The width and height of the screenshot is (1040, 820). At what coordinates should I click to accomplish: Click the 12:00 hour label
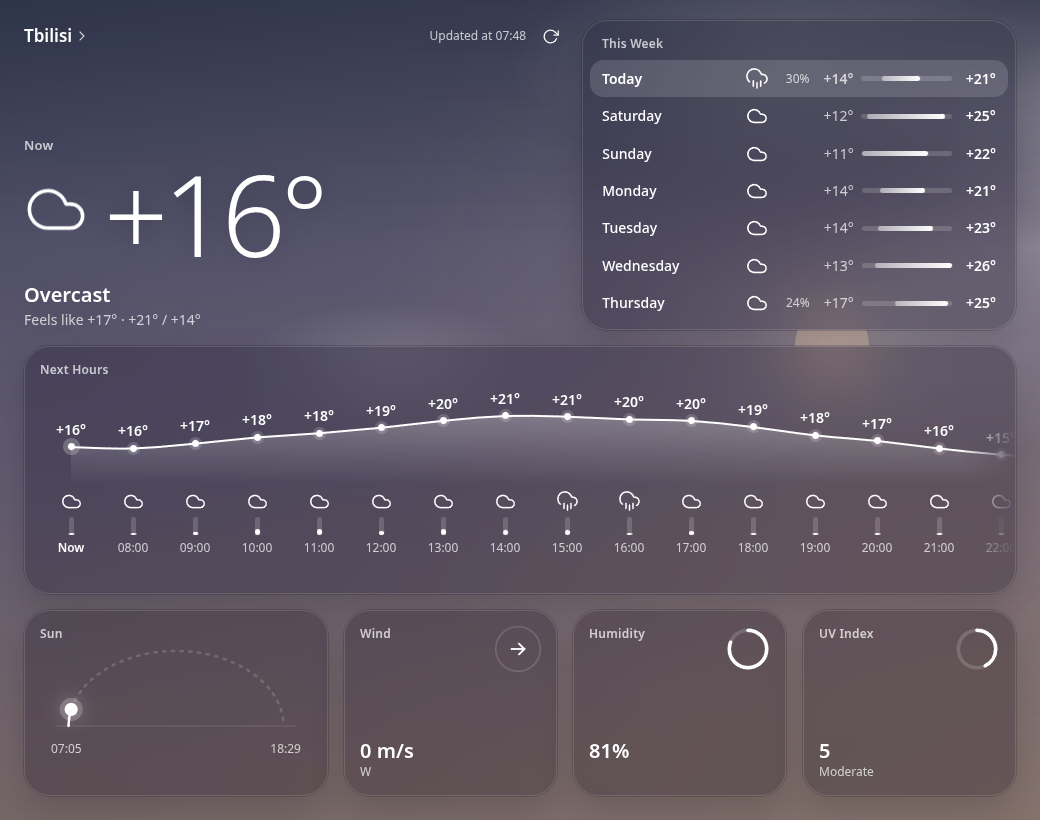point(381,548)
